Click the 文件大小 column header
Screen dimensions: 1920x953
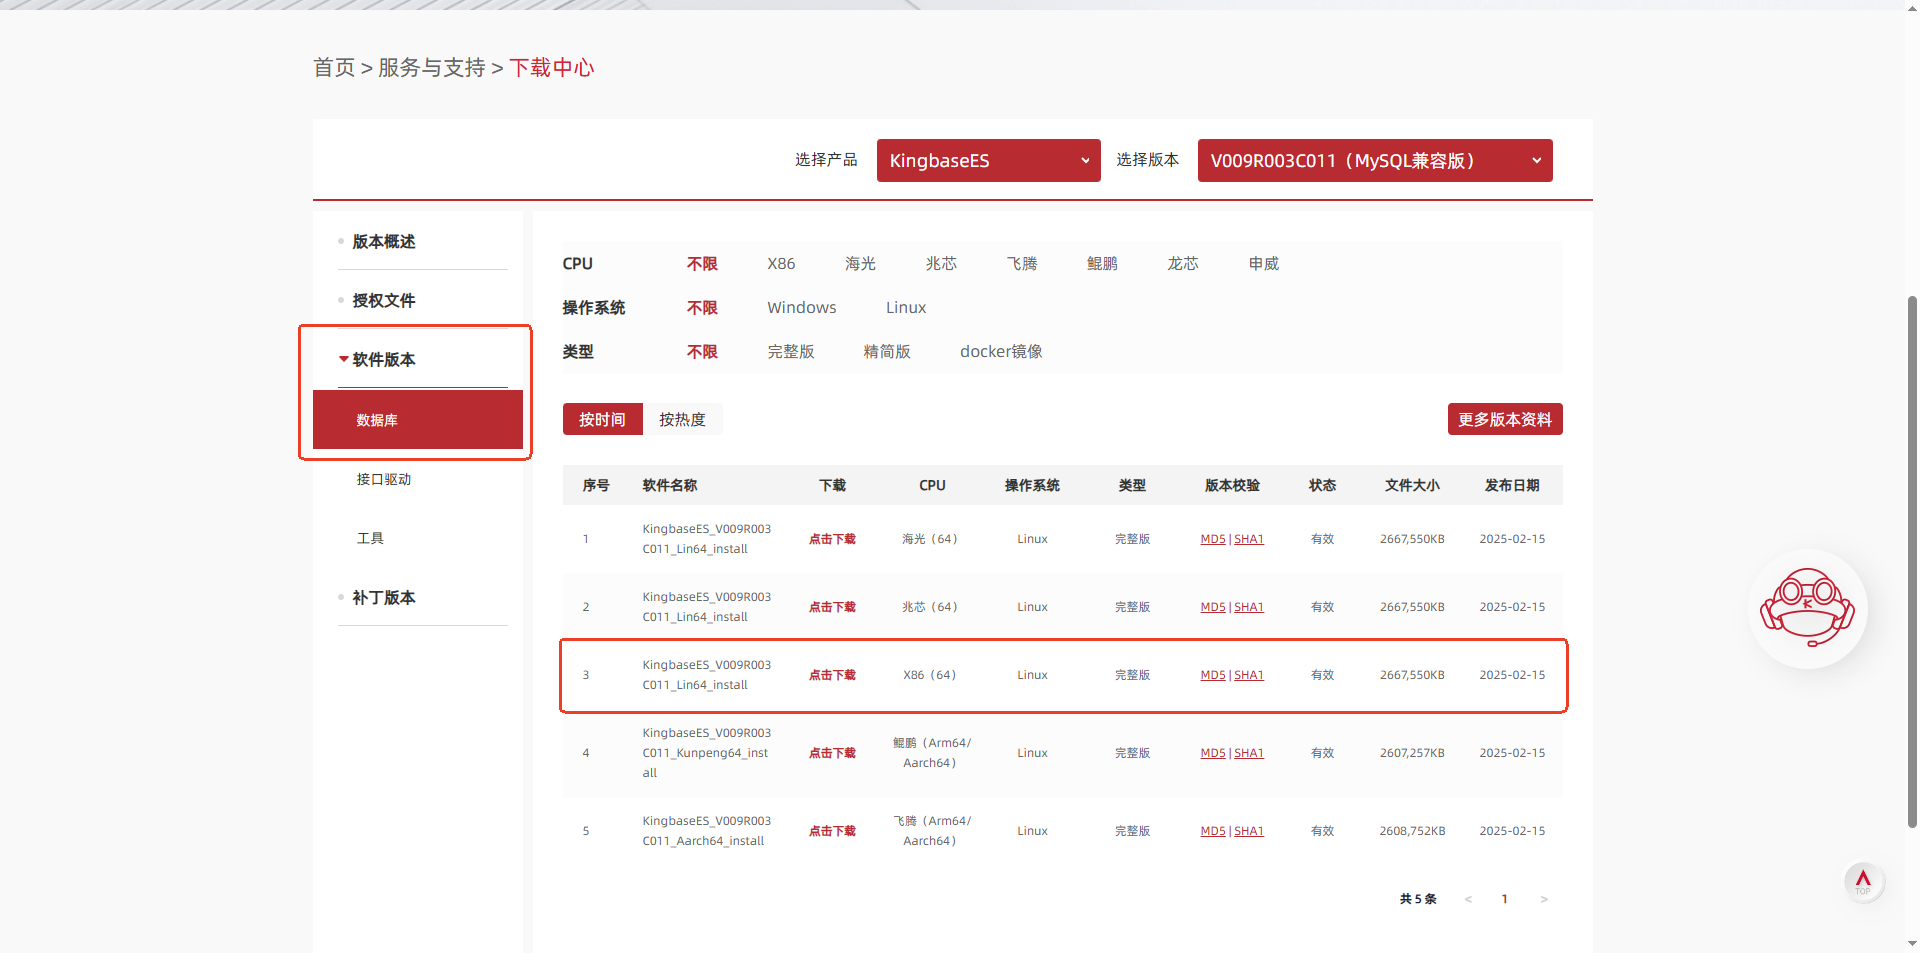(x=1412, y=485)
